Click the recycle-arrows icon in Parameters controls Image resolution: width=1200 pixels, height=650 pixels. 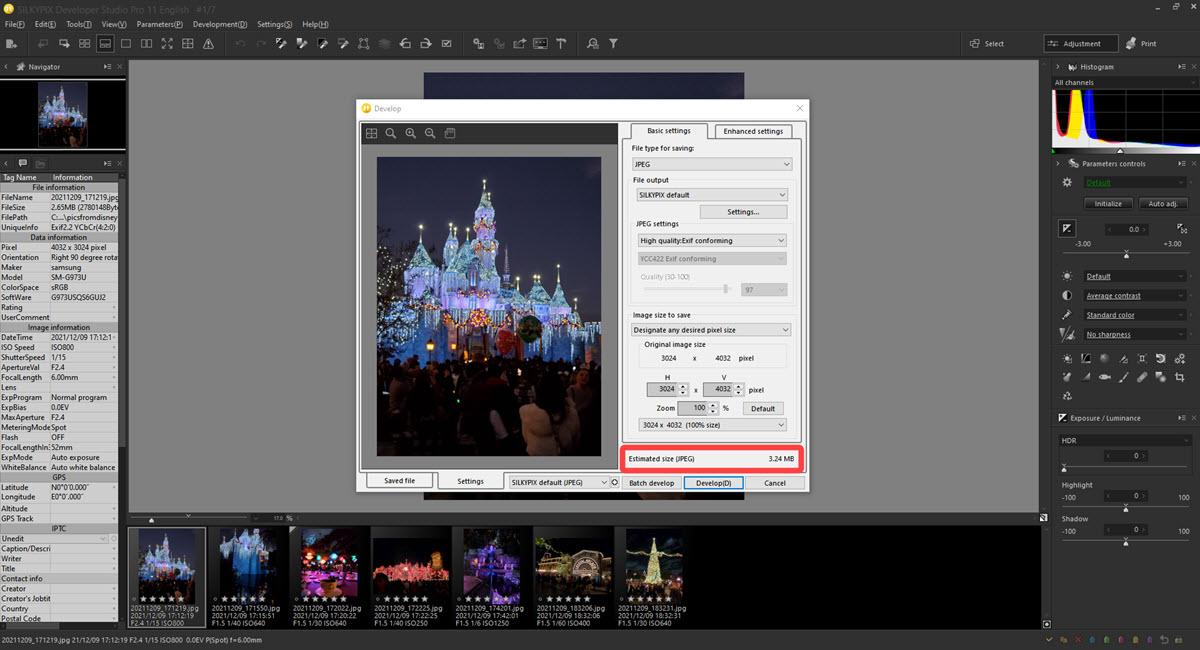1067,396
